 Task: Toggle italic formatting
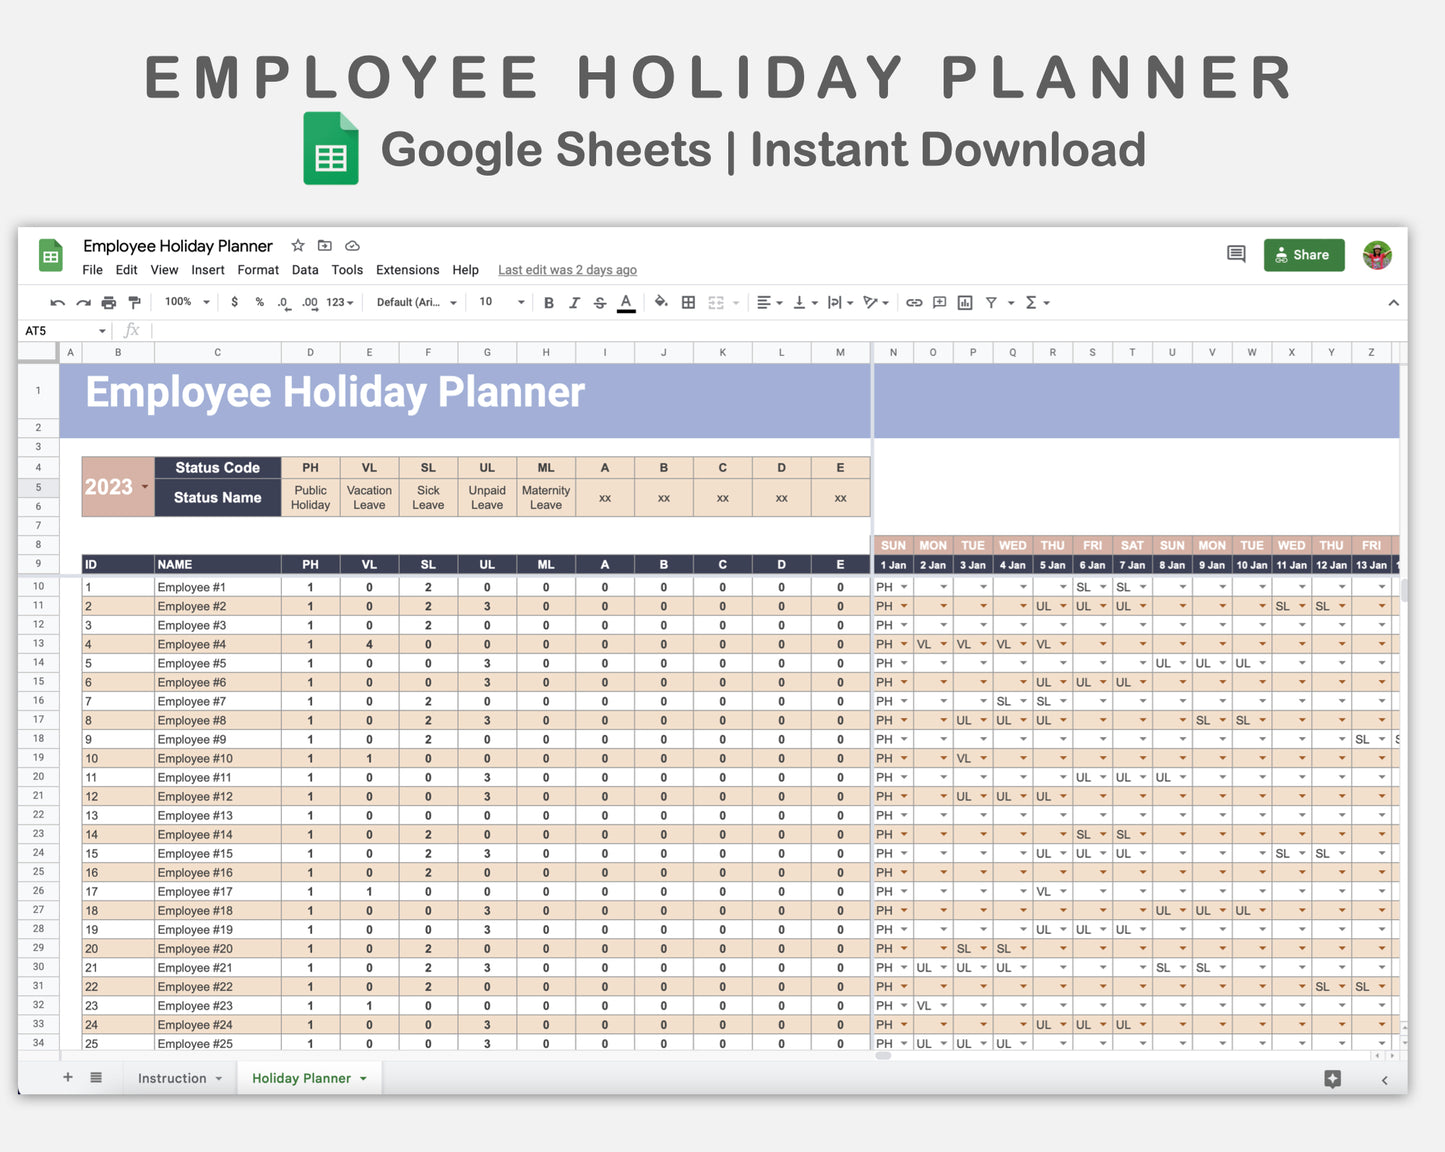tap(574, 302)
